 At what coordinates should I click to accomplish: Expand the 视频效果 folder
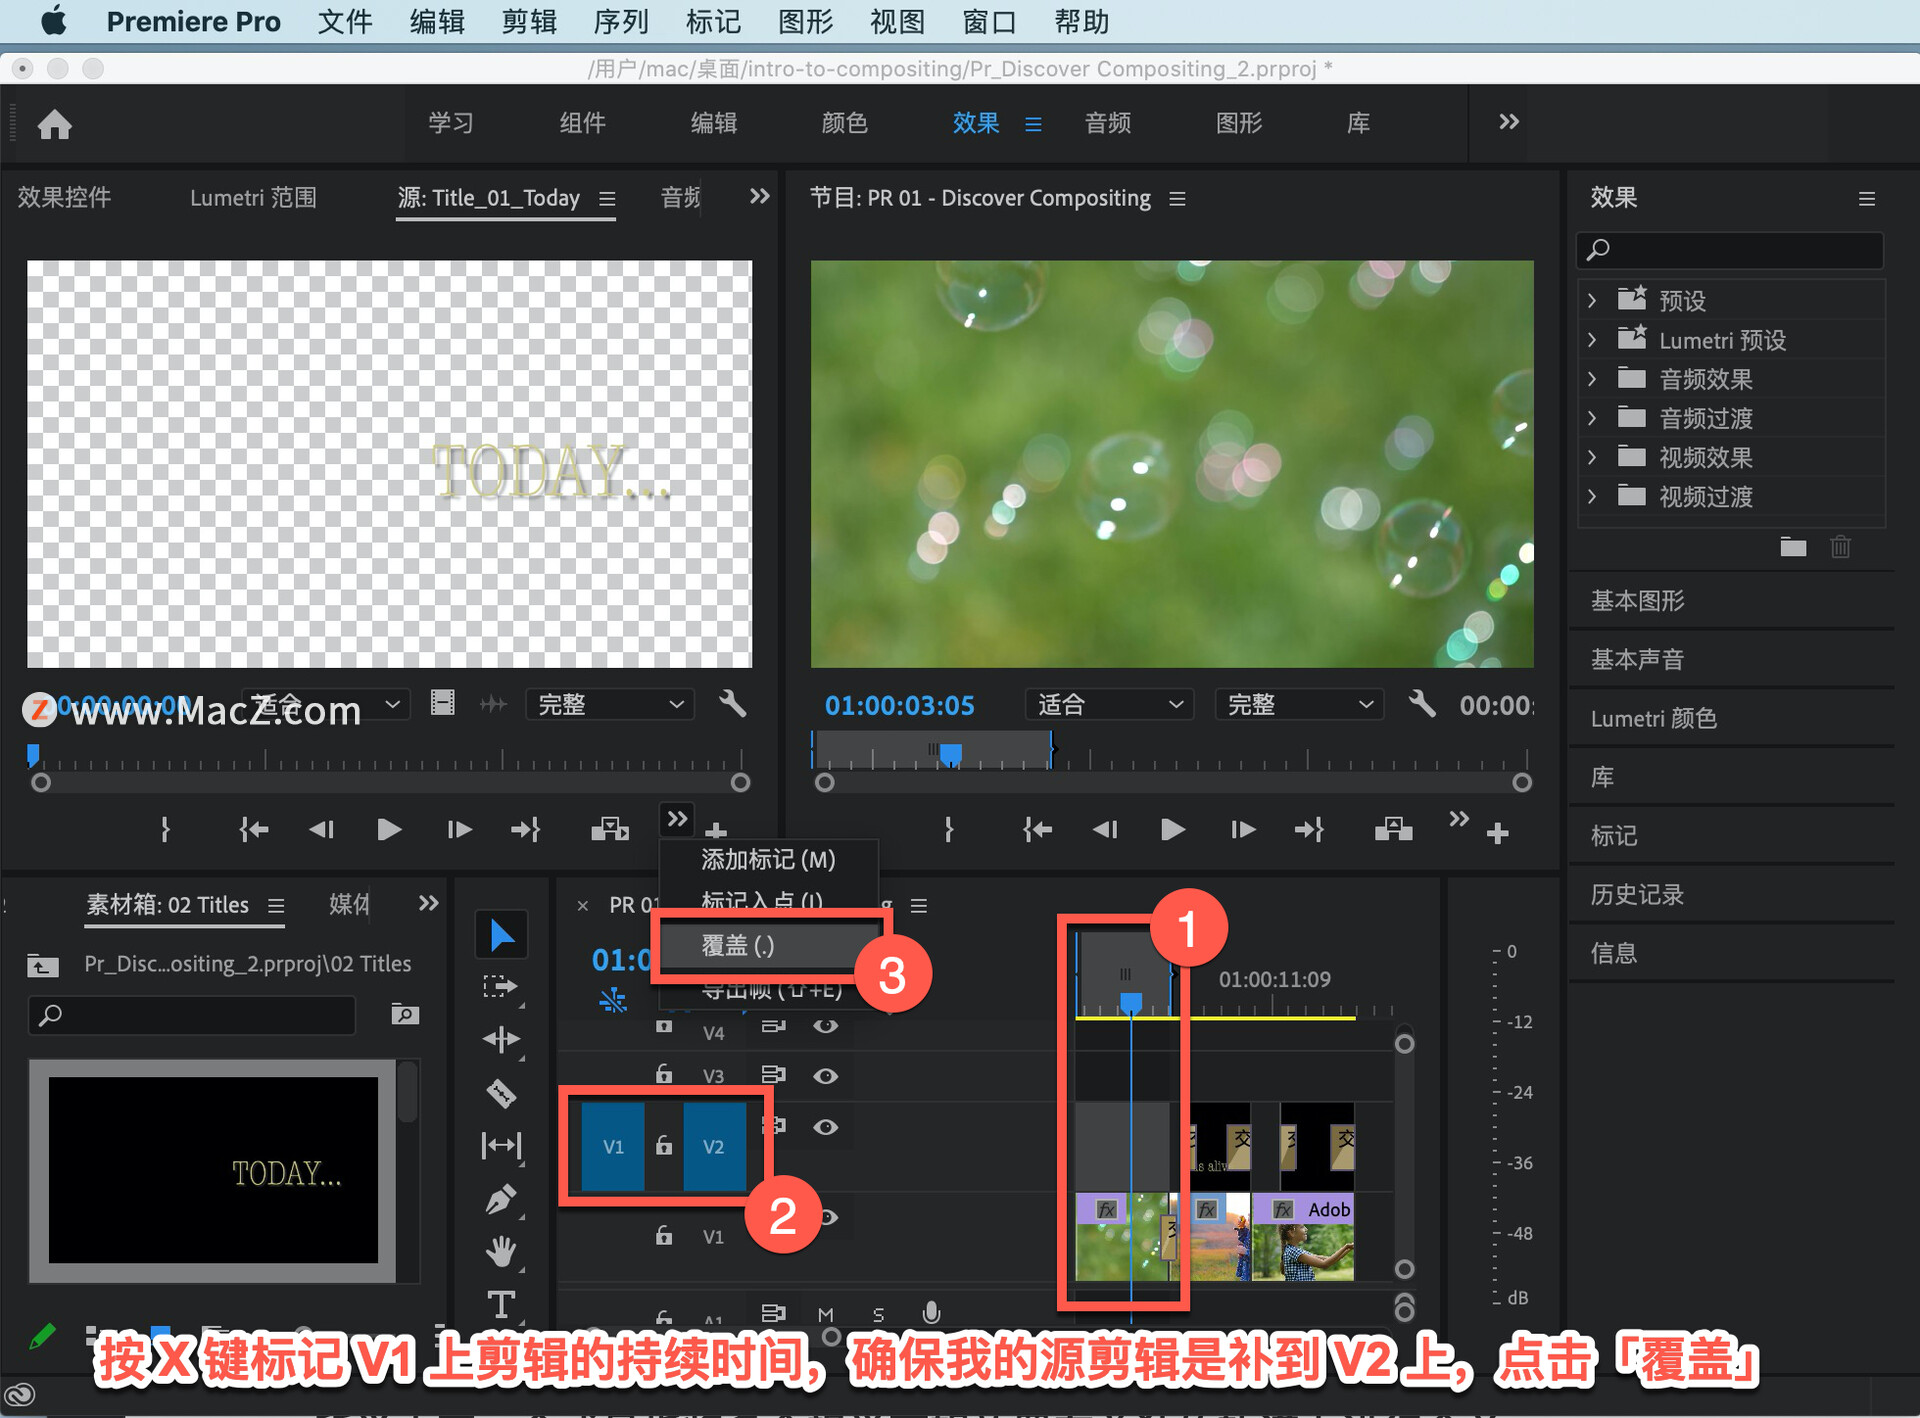tap(1592, 457)
